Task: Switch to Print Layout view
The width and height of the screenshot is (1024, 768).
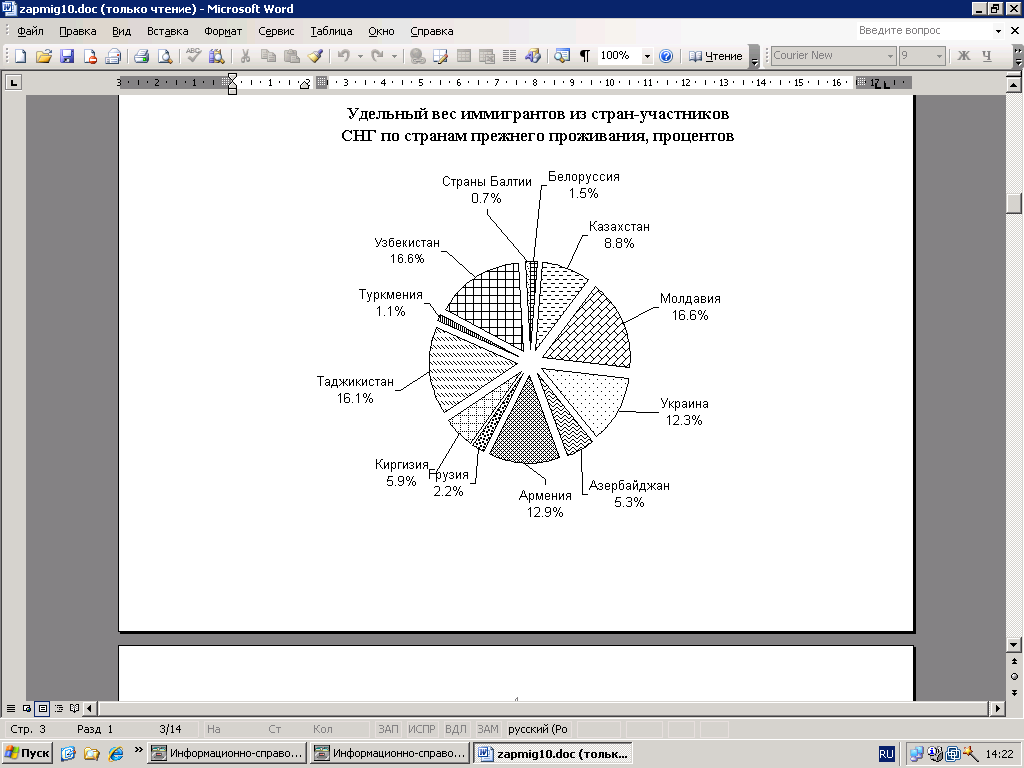Action: pos(42,709)
